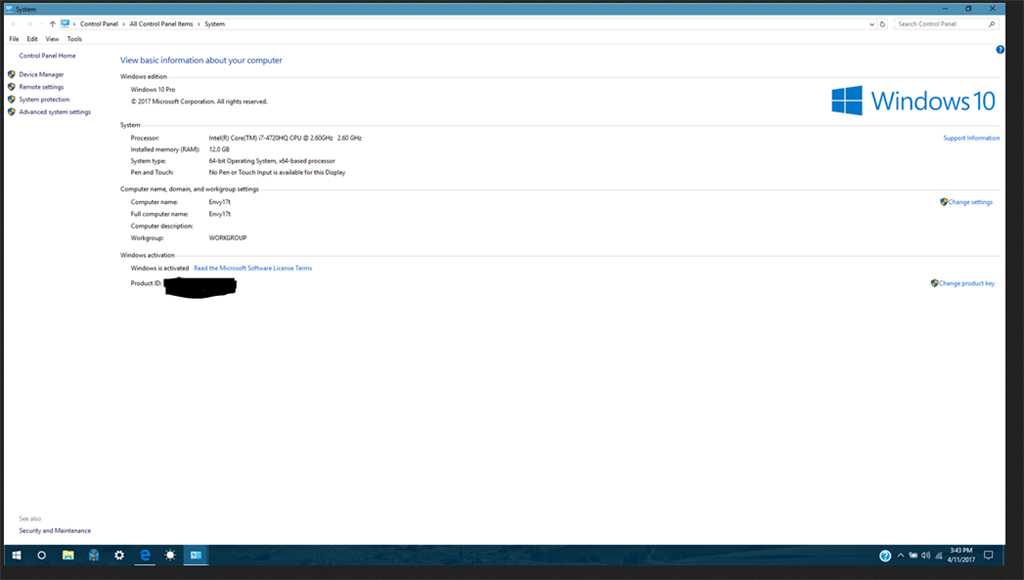Select the WORKGROUP value

point(227,238)
